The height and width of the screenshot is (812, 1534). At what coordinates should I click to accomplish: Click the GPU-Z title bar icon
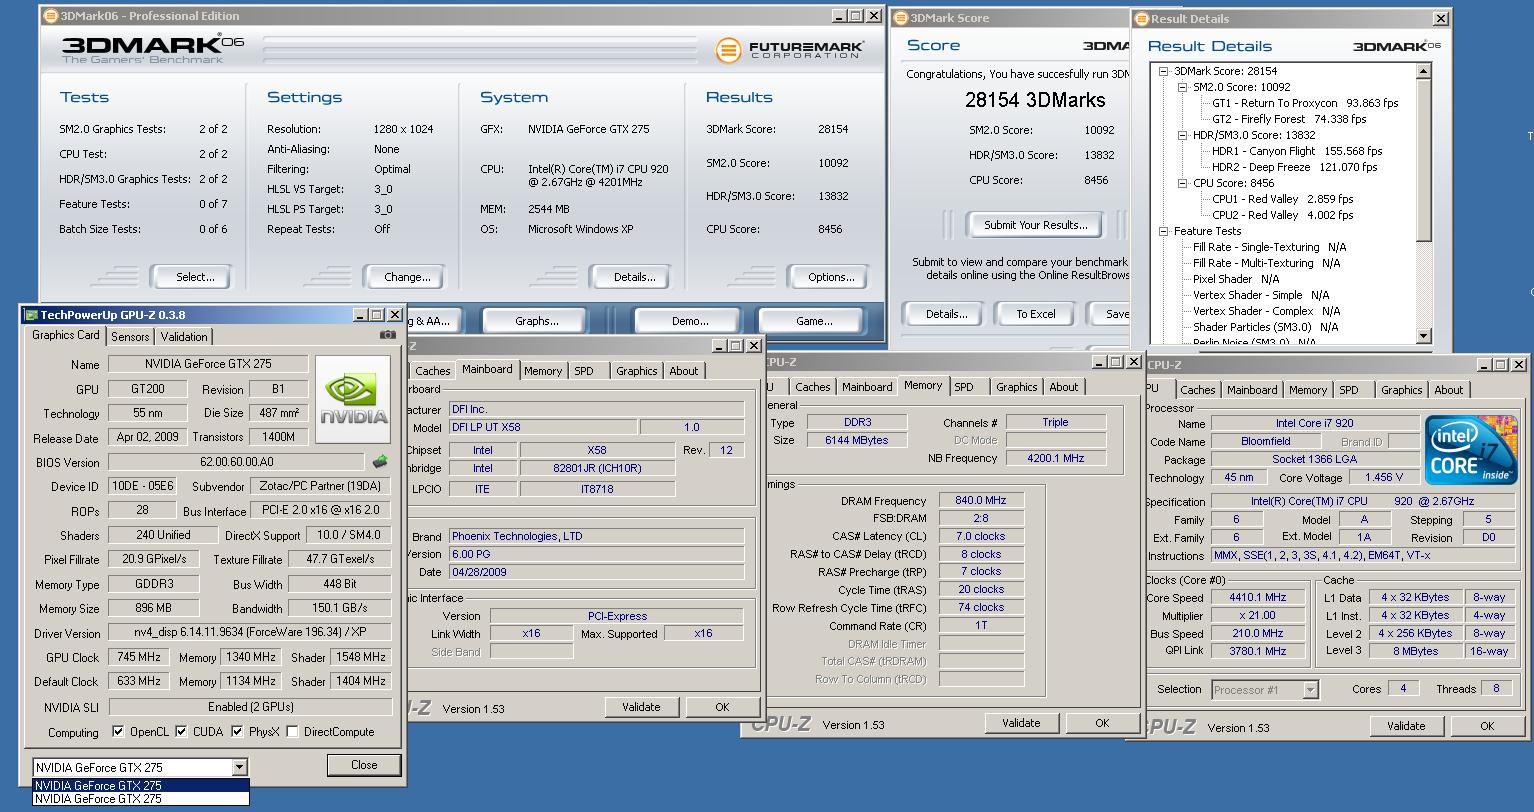point(31,315)
